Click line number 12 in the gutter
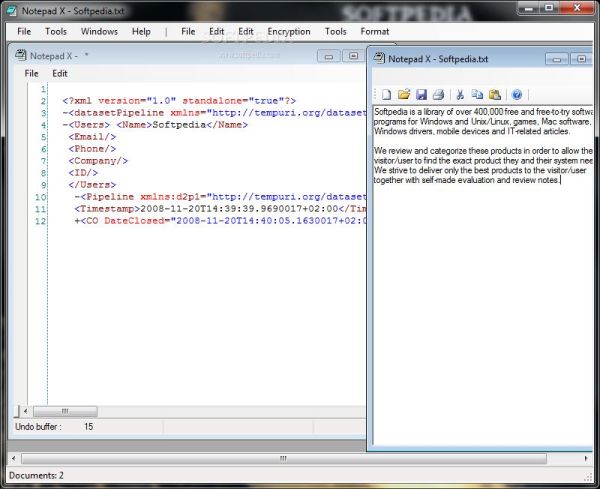This screenshot has height=489, width=600. coord(40,221)
